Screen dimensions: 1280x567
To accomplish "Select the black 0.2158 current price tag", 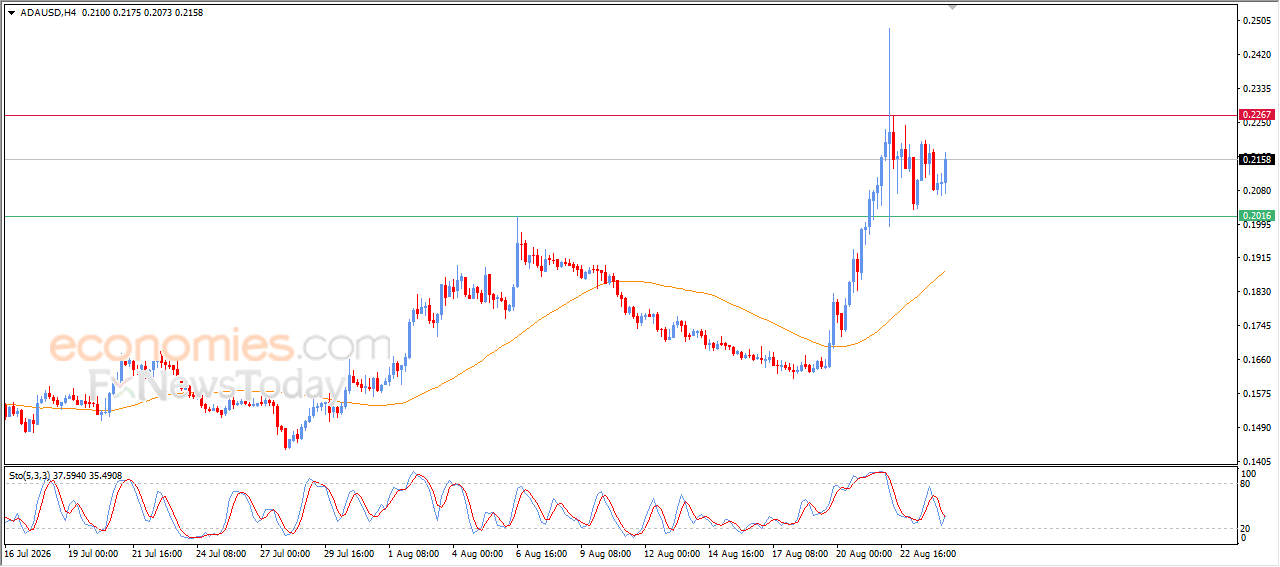I will pos(1256,159).
